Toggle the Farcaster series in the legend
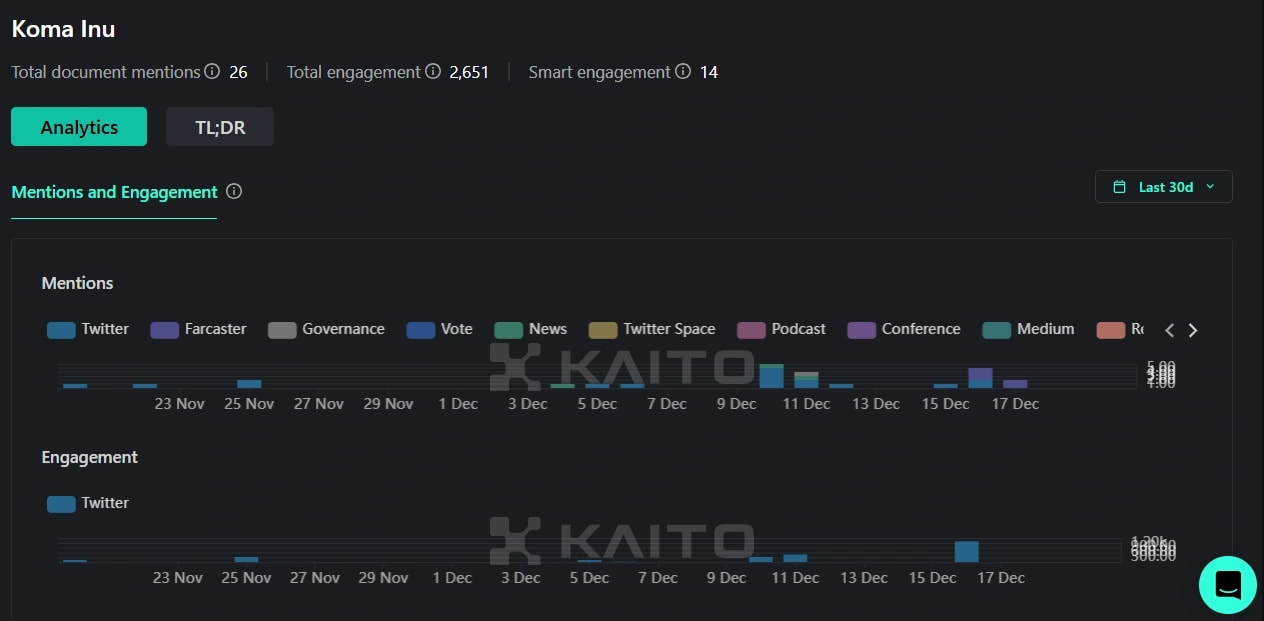This screenshot has width=1264, height=621. 198,329
